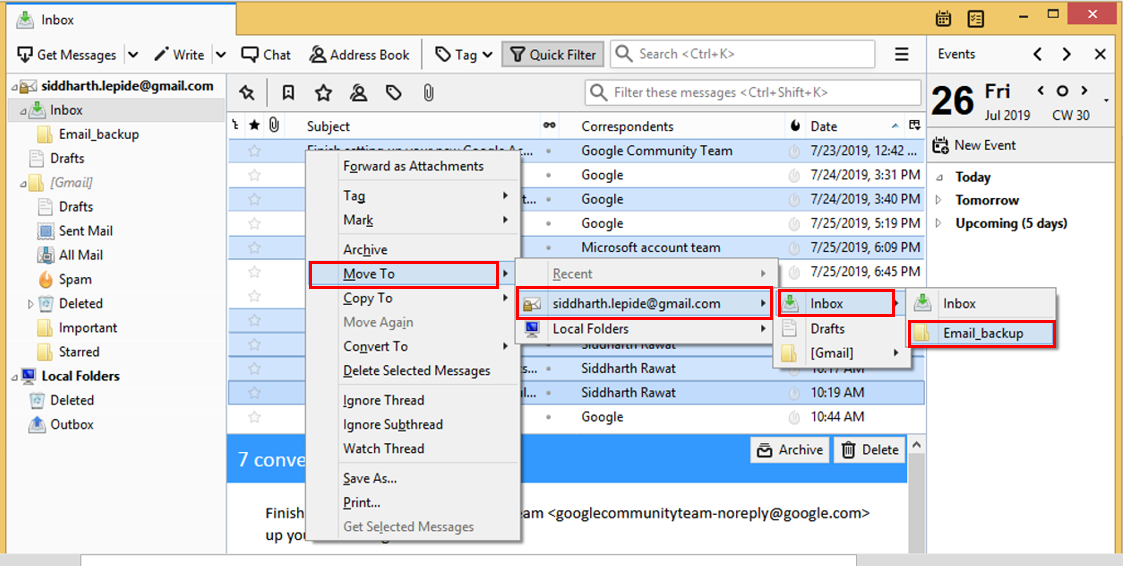Click Filter these messages field

tap(753, 92)
